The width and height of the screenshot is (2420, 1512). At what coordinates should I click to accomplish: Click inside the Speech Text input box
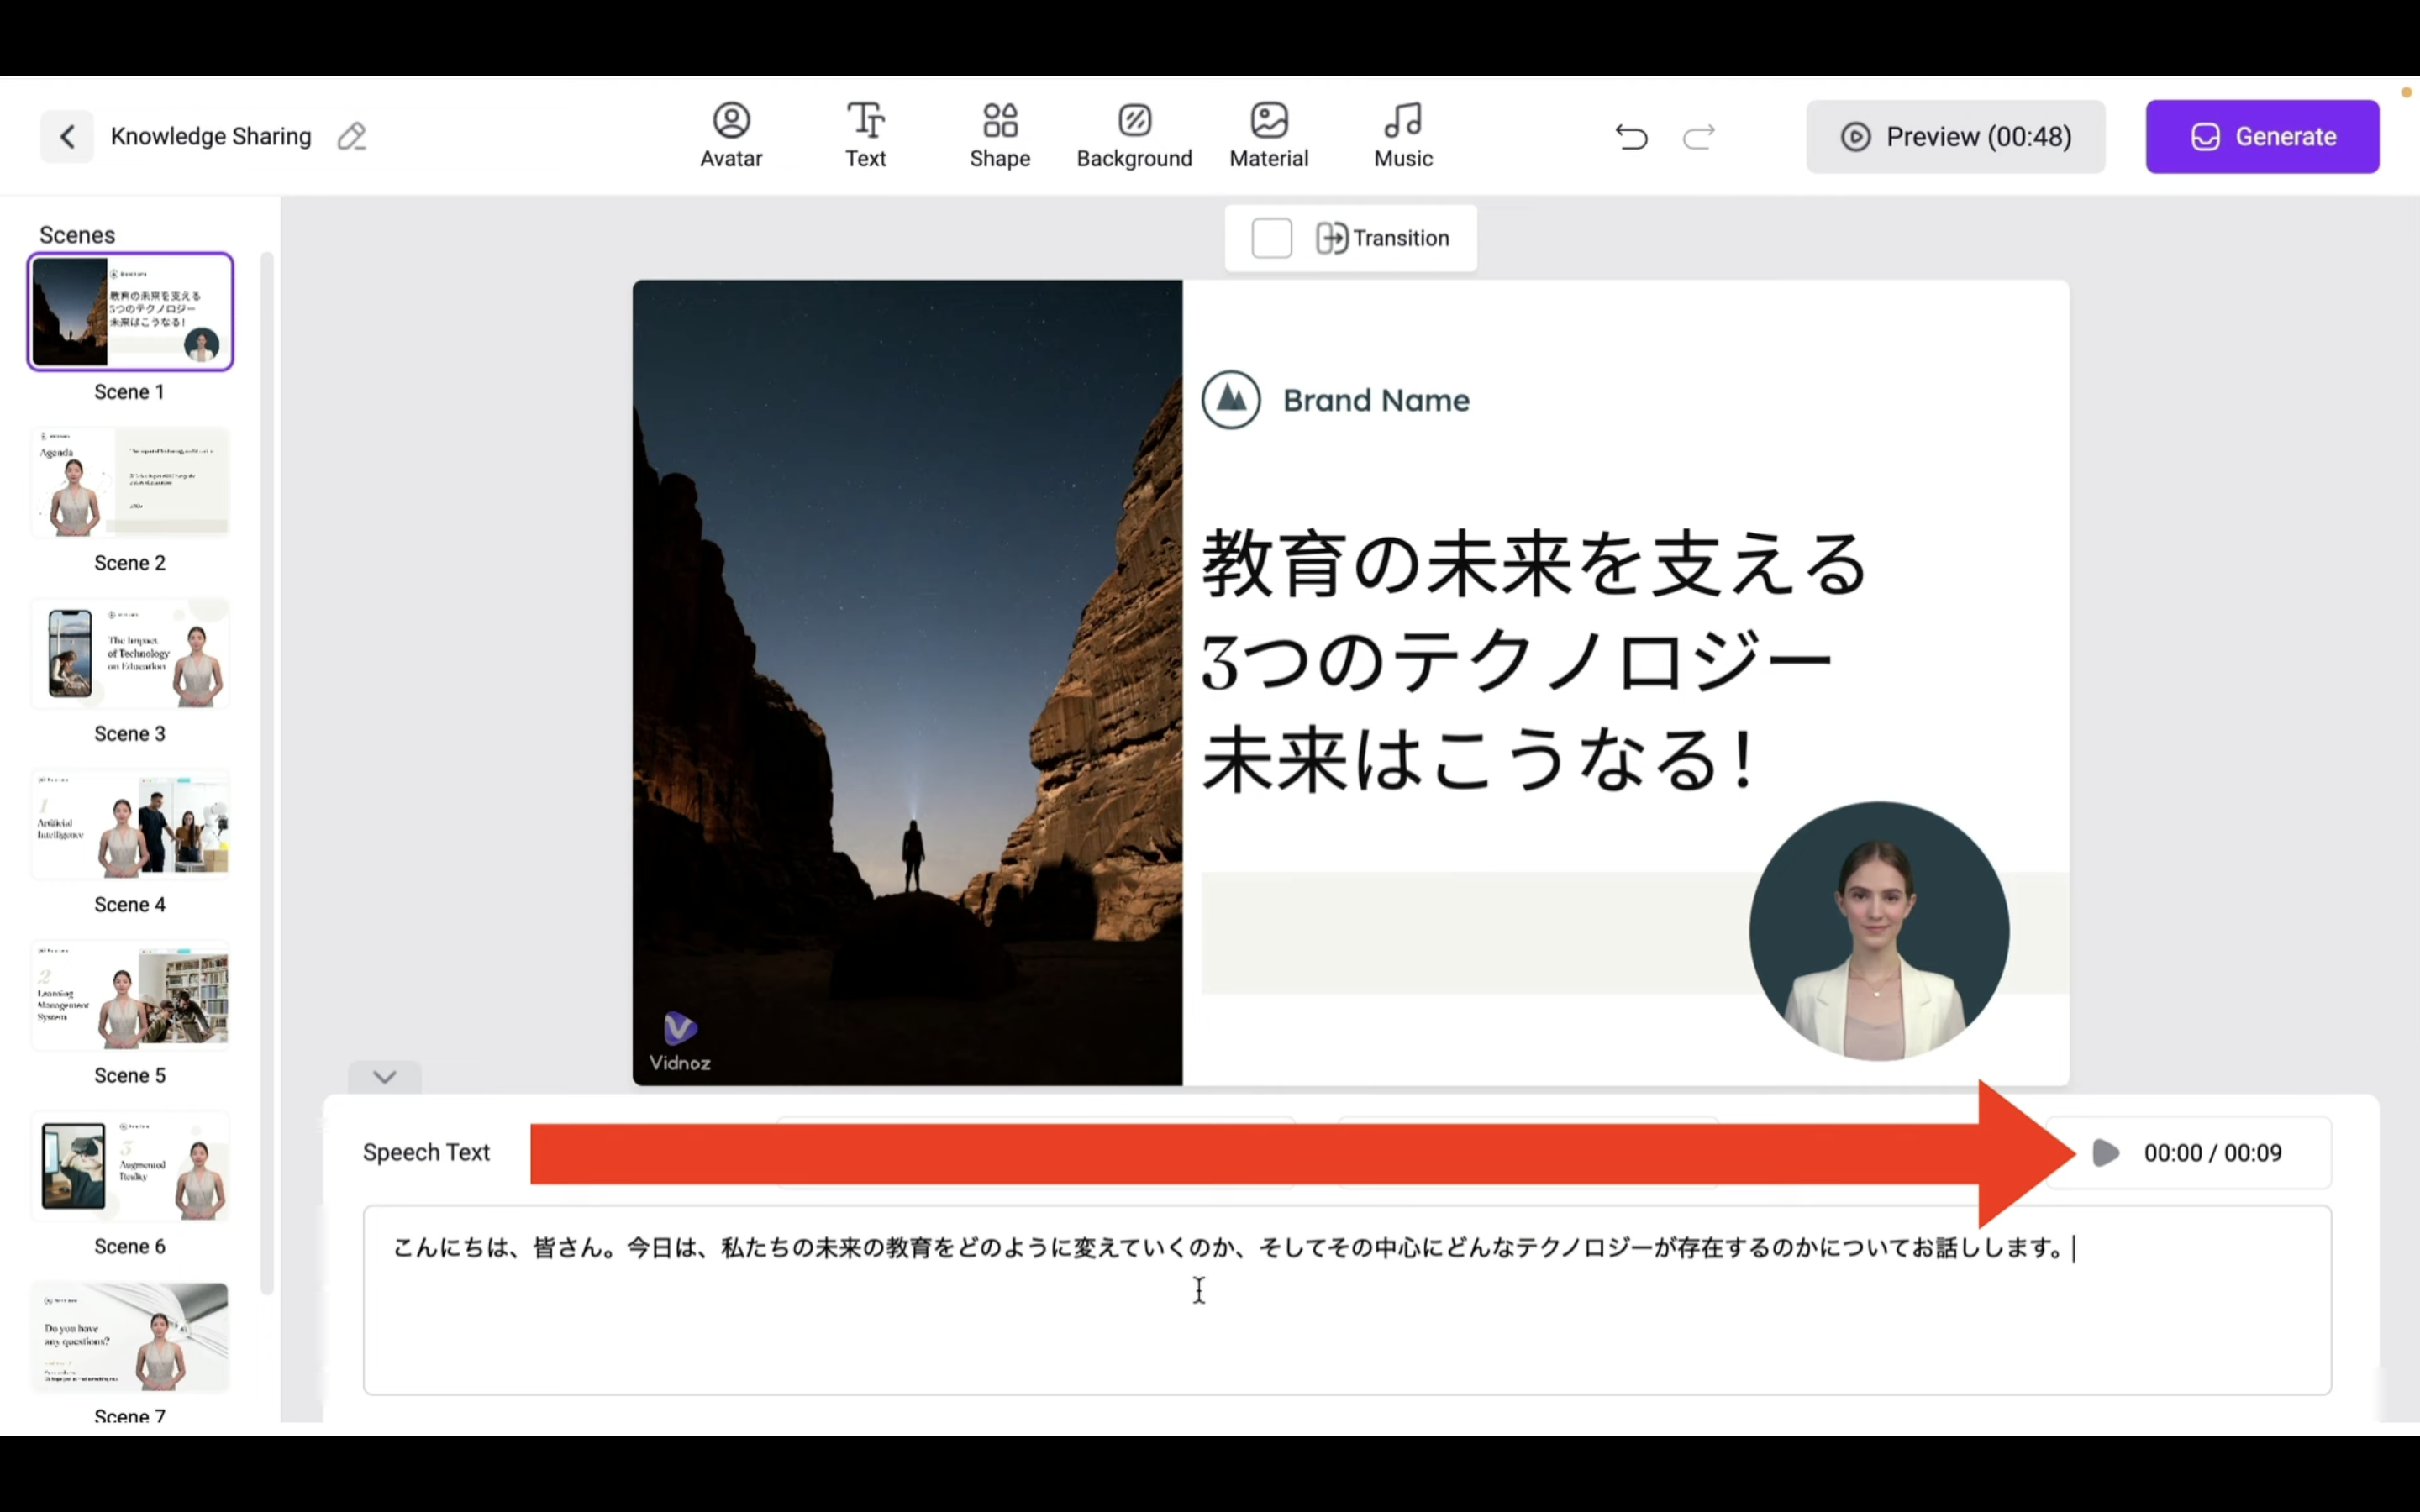point(1346,1300)
